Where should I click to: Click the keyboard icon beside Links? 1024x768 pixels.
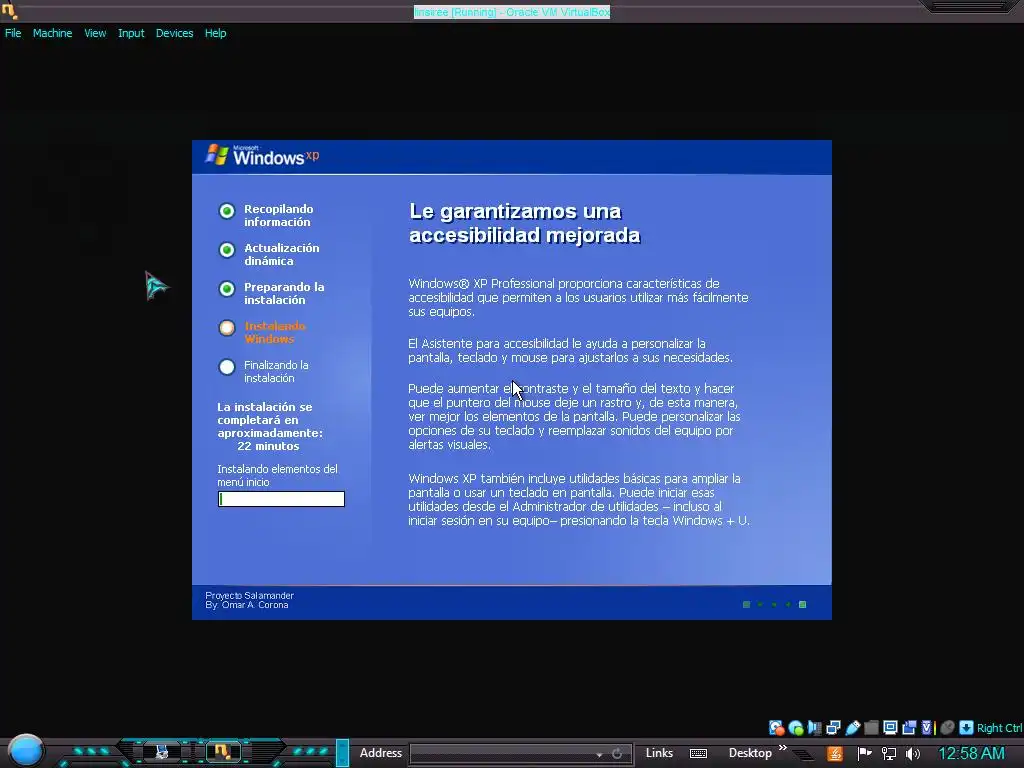click(698, 754)
